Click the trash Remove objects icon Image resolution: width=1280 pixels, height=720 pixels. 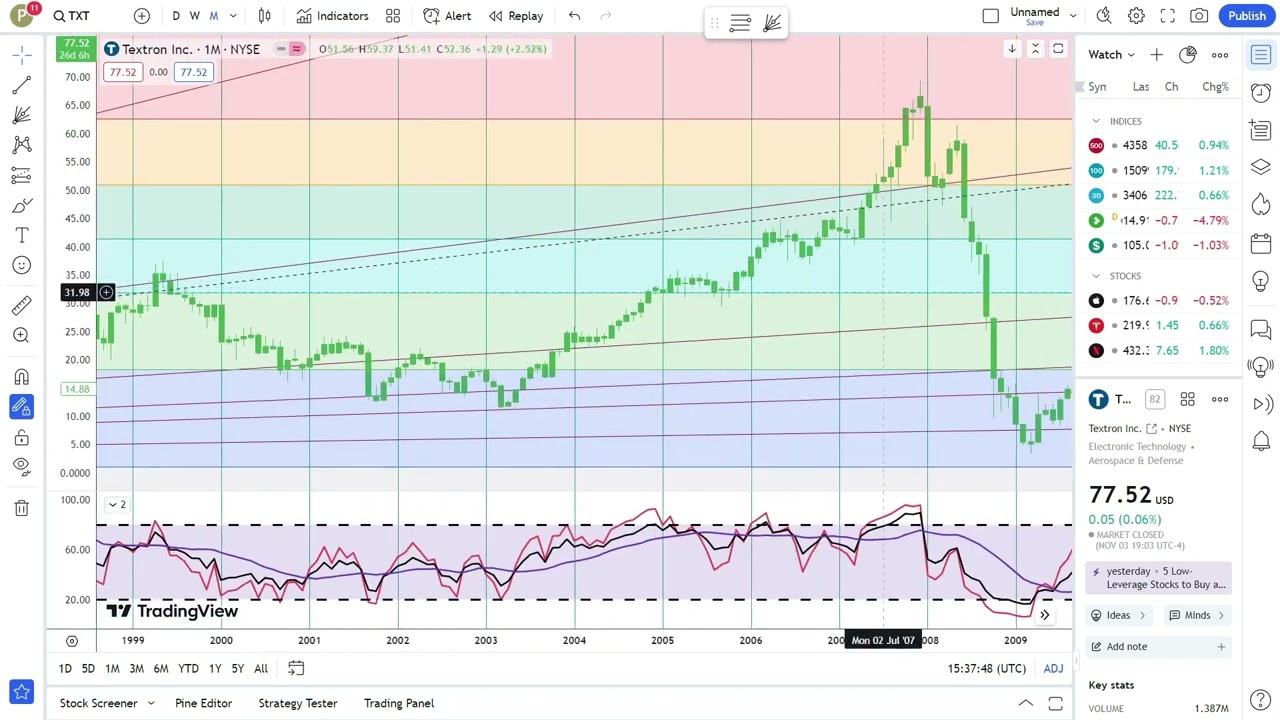pos(22,508)
